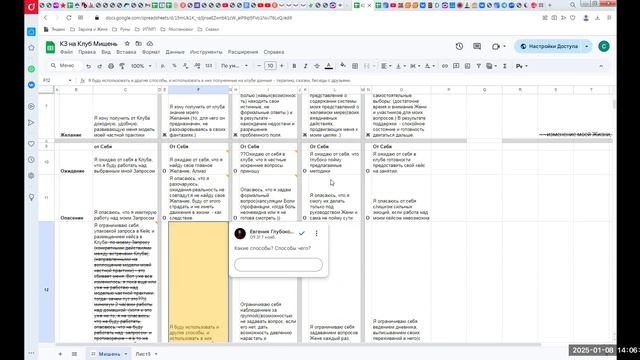Increase decimal places in toolbar
Viewport: 640px width, 360px height.
(x=197, y=66)
